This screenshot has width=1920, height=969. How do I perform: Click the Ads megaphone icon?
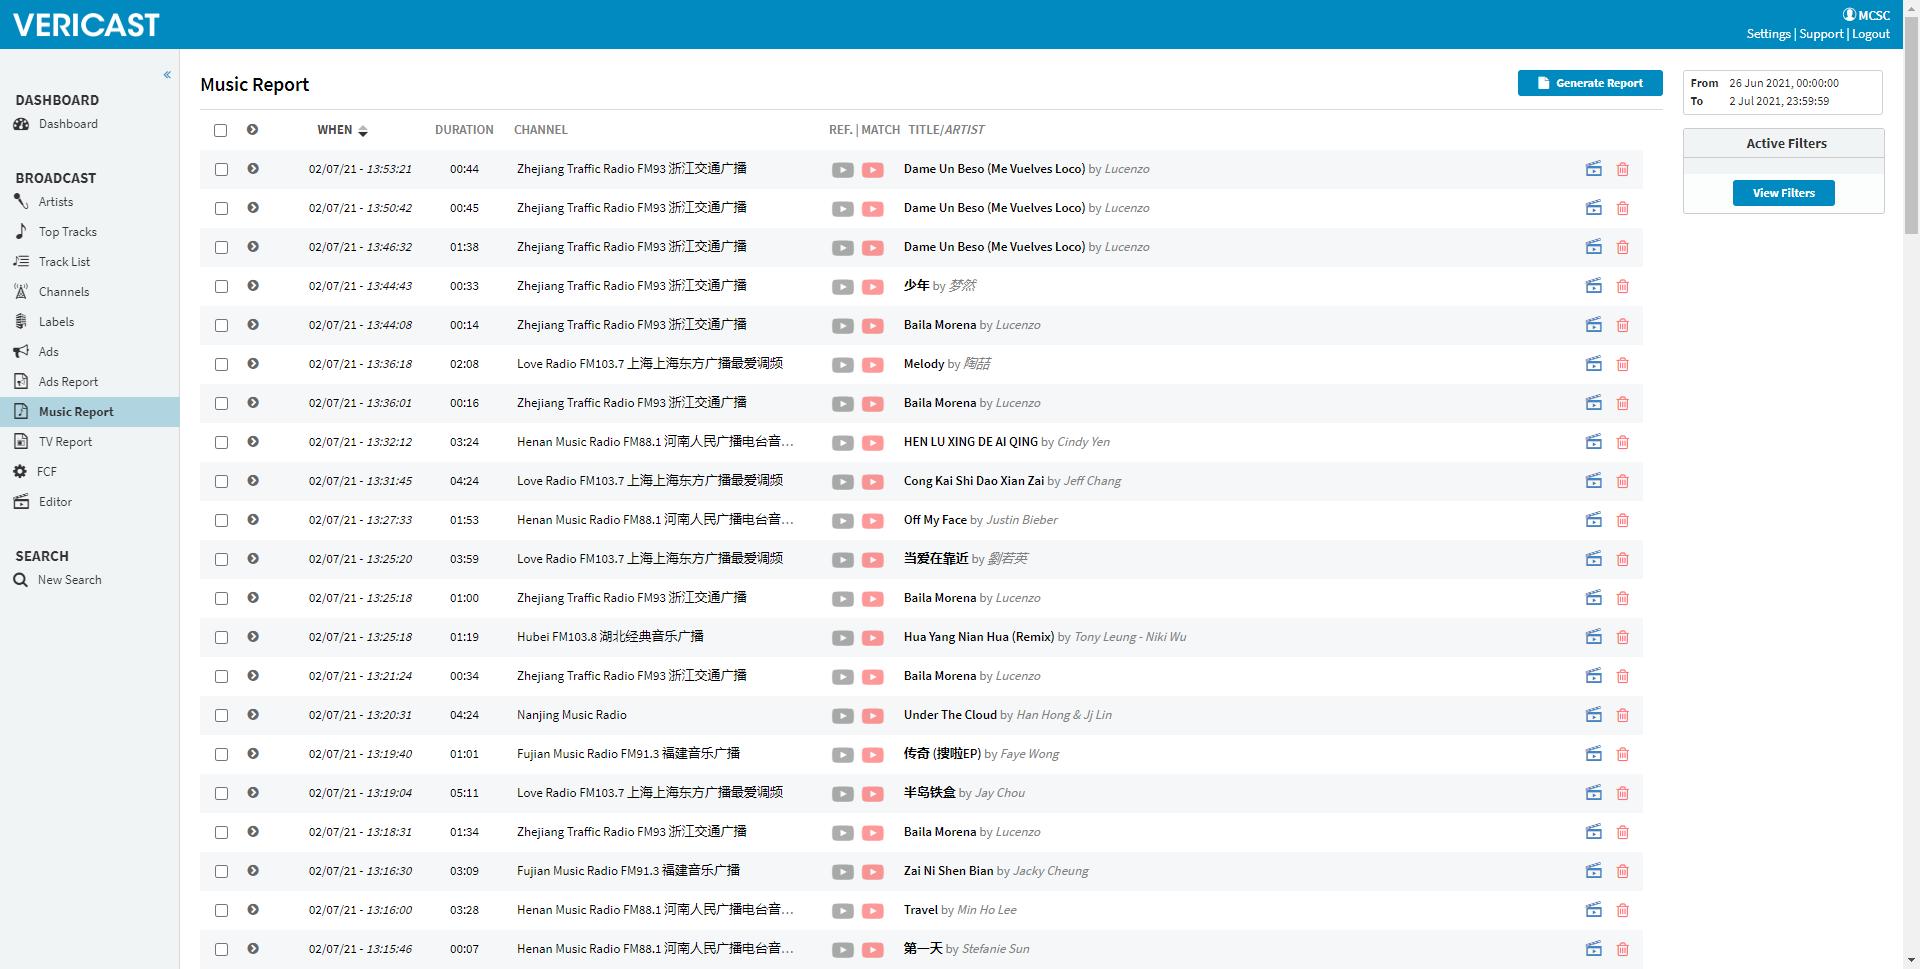21,352
